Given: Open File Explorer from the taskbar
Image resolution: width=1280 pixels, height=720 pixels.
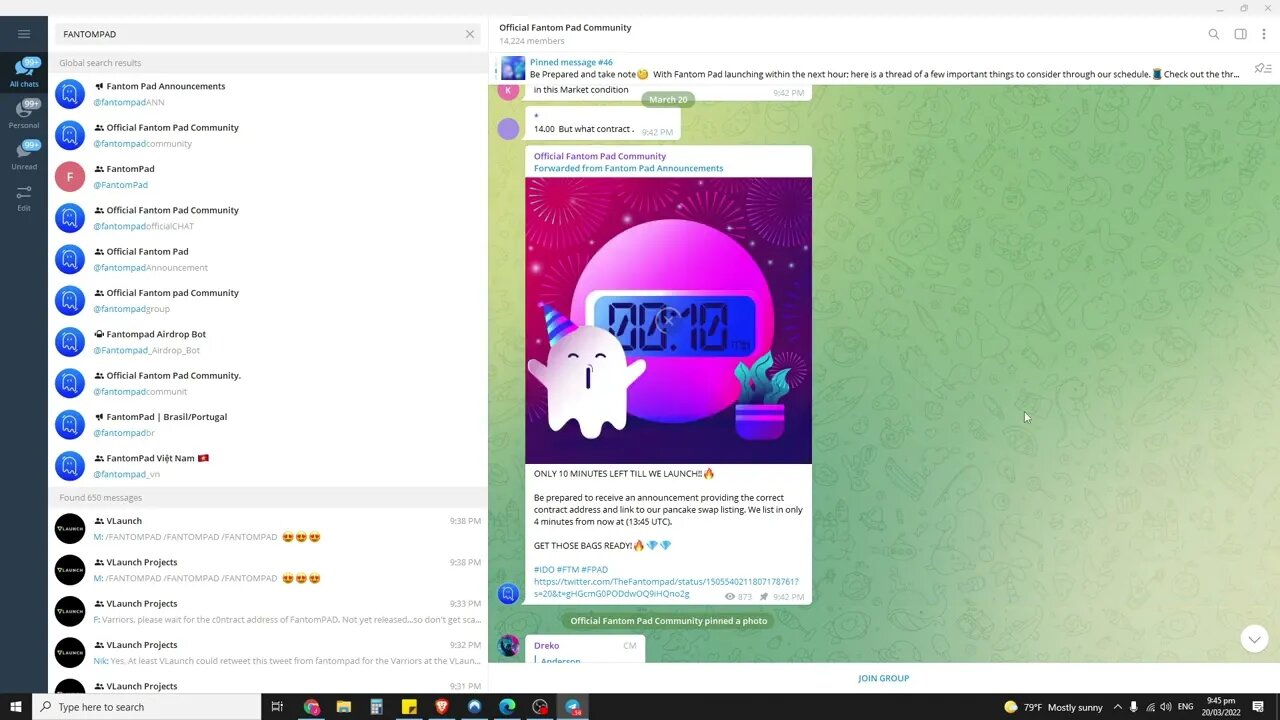Looking at the screenshot, I should [x=344, y=707].
